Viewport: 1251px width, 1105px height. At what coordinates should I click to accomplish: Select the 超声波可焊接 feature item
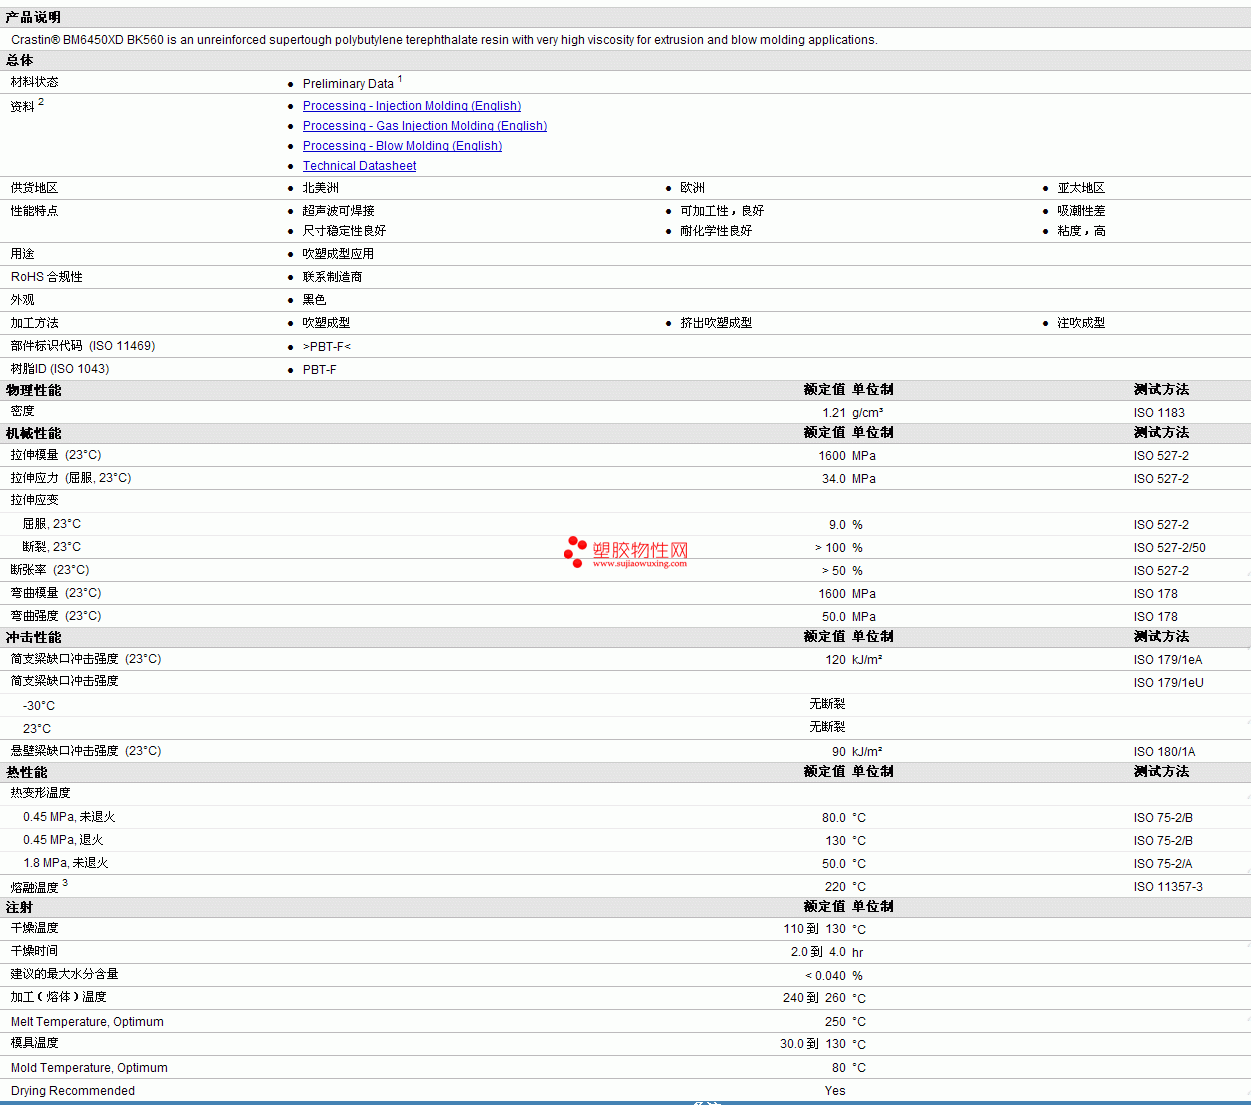click(339, 211)
